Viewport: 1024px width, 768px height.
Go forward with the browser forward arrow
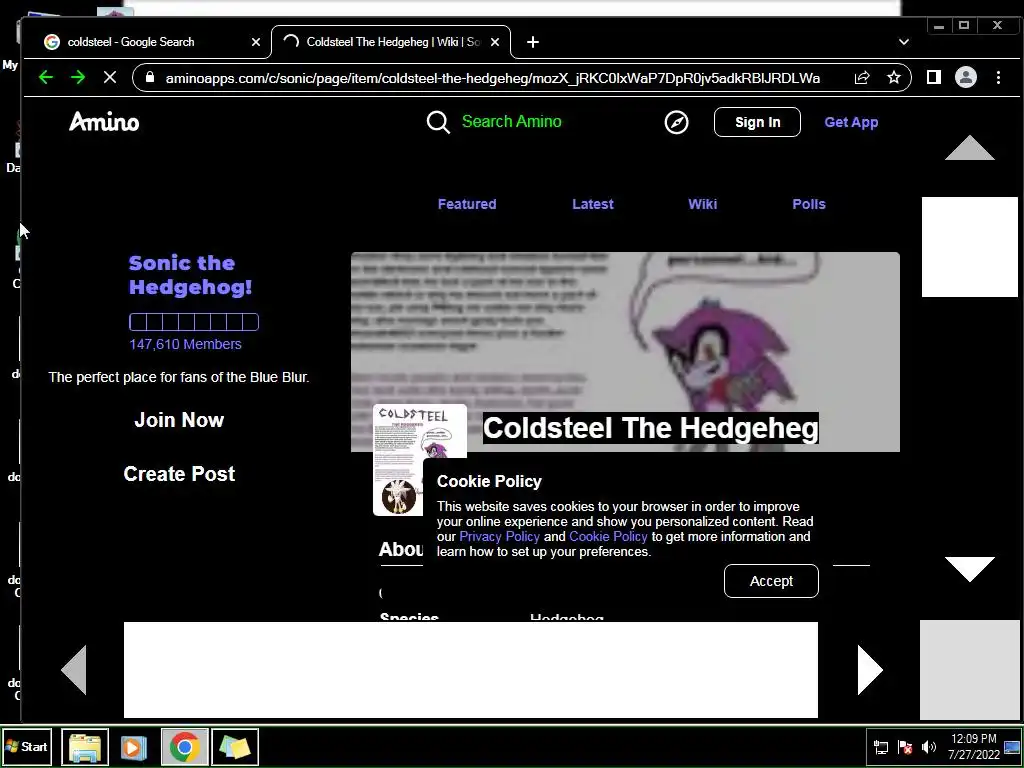point(78,78)
